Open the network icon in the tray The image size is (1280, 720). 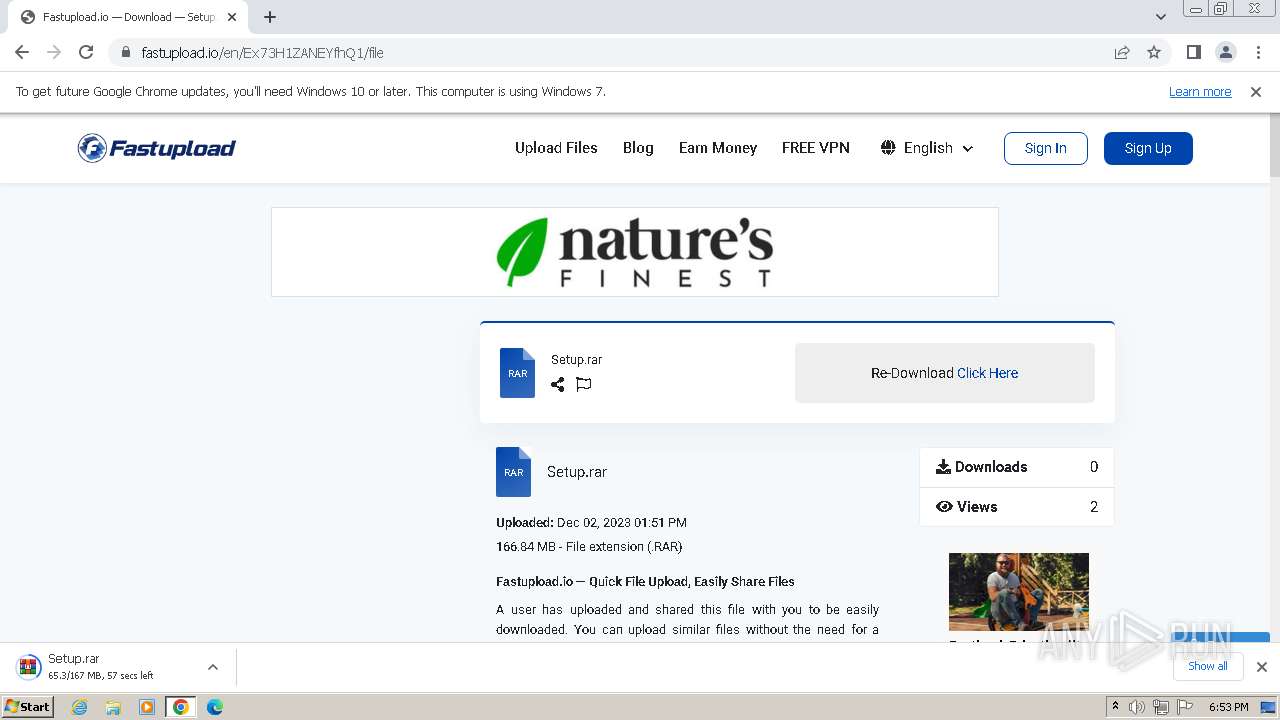[x=1160, y=707]
